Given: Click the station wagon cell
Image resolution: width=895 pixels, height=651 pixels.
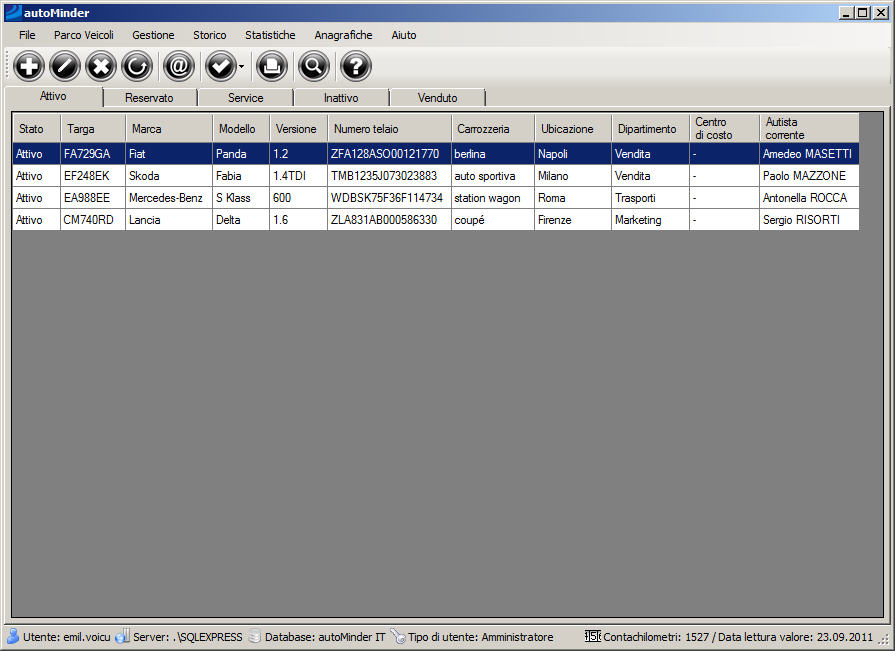Looking at the screenshot, I should [x=493, y=197].
